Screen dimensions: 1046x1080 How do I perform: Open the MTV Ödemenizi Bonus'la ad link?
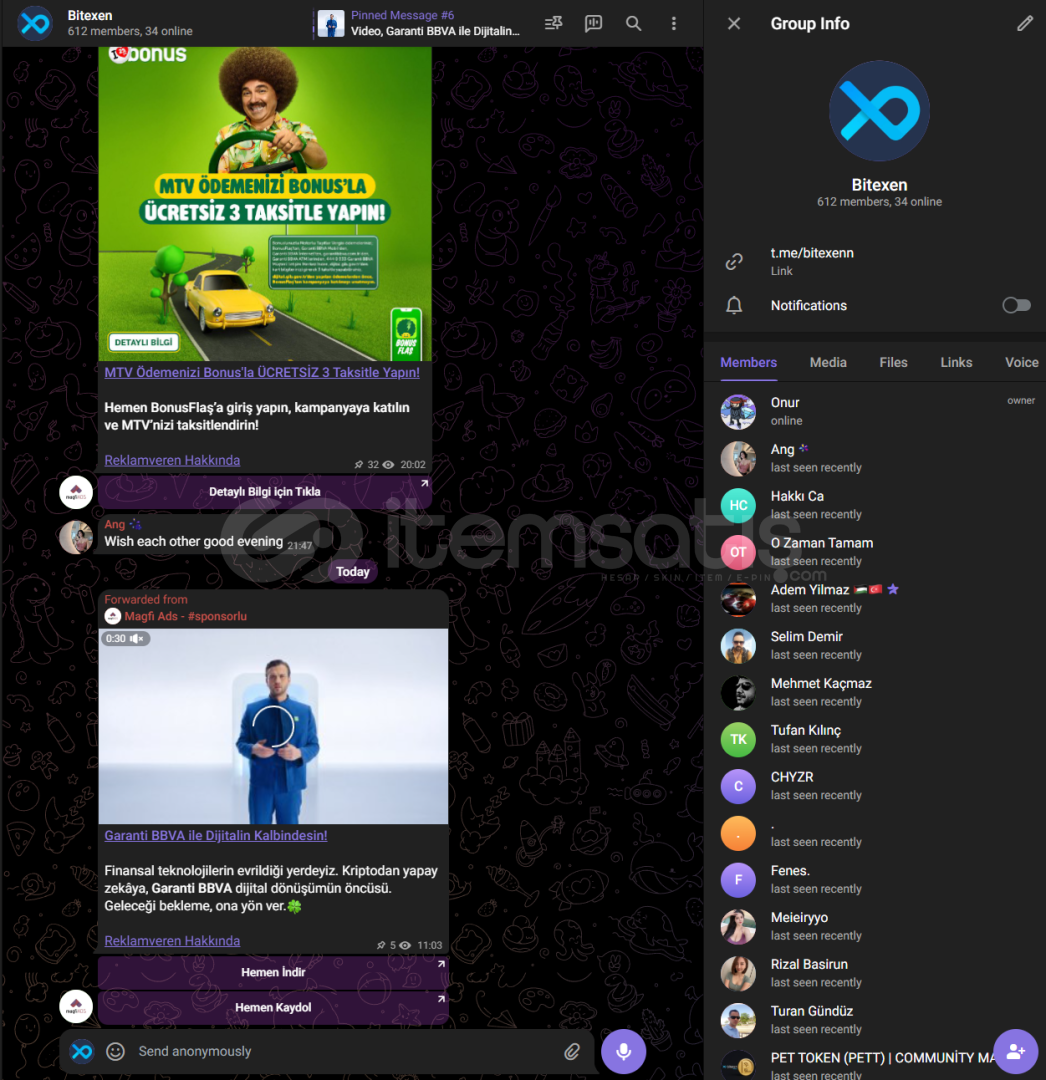[x=262, y=372]
